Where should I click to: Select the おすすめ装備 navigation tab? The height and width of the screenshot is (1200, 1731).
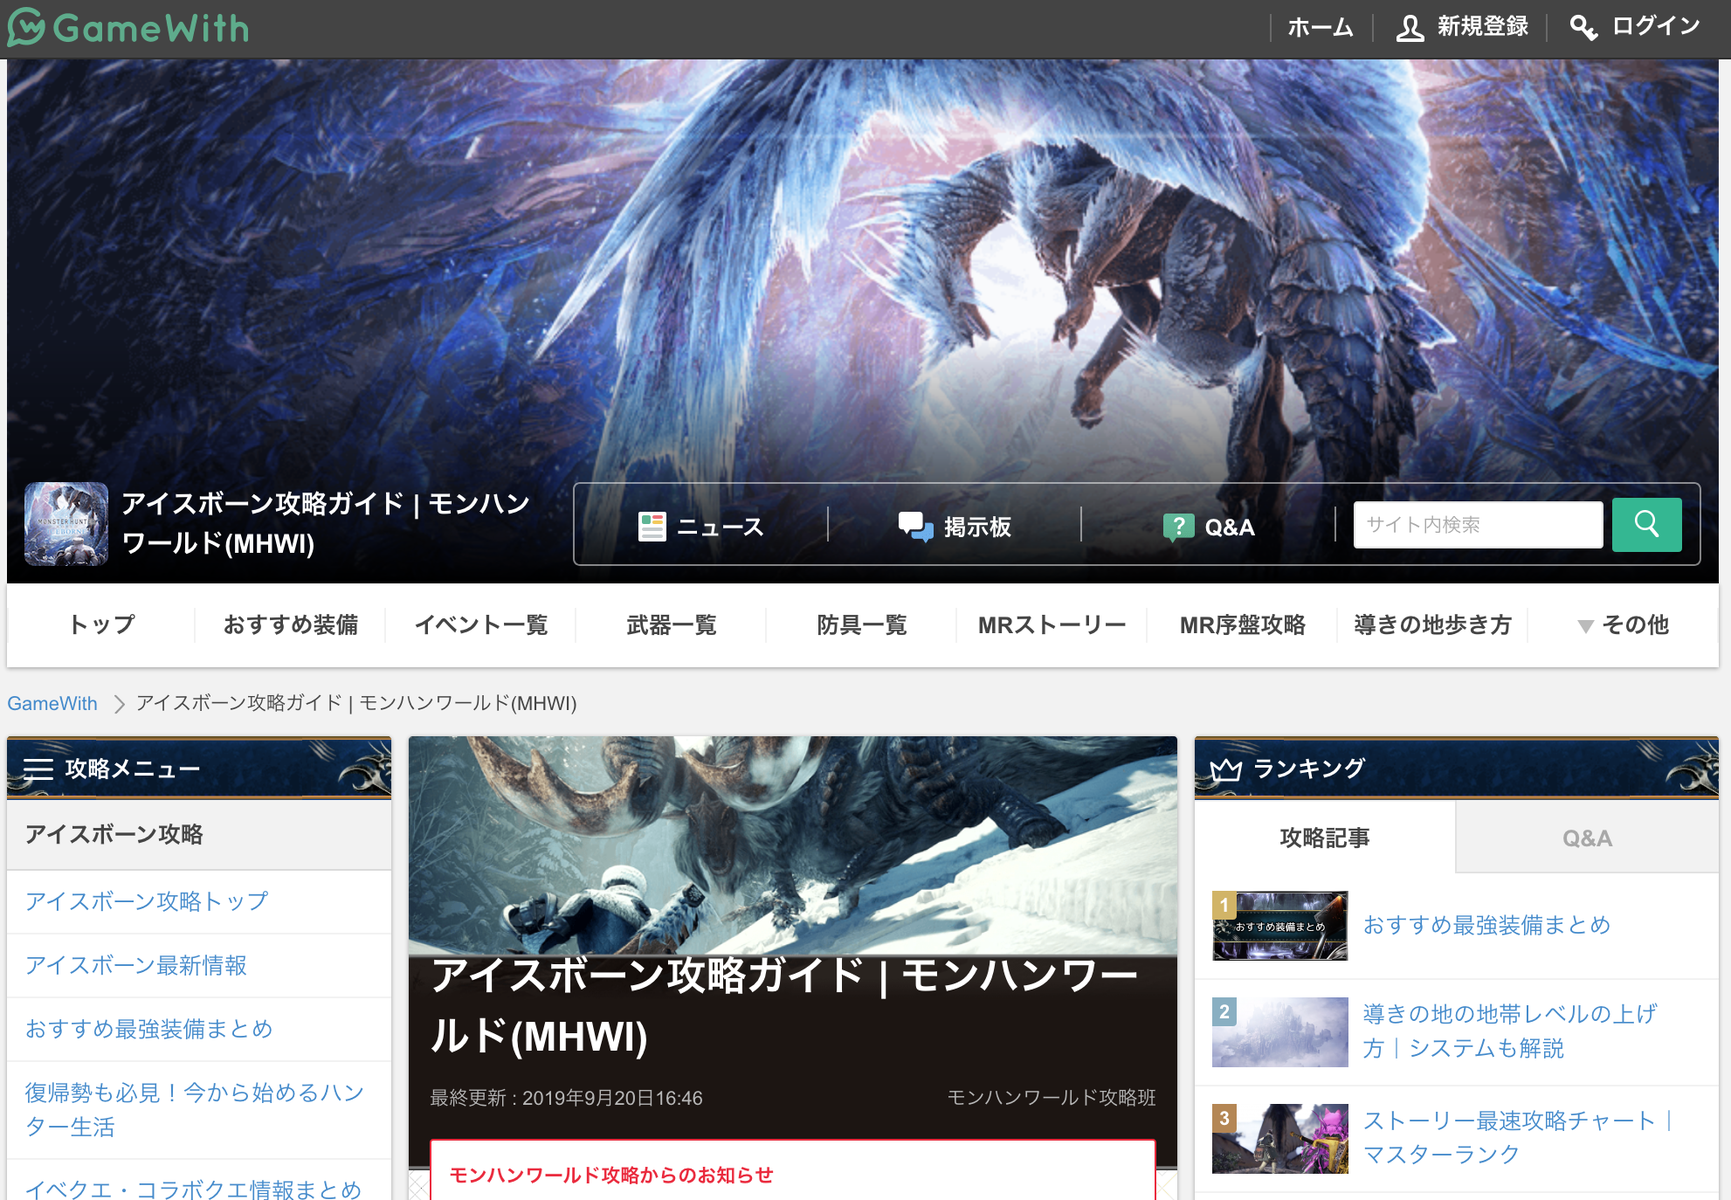(290, 625)
